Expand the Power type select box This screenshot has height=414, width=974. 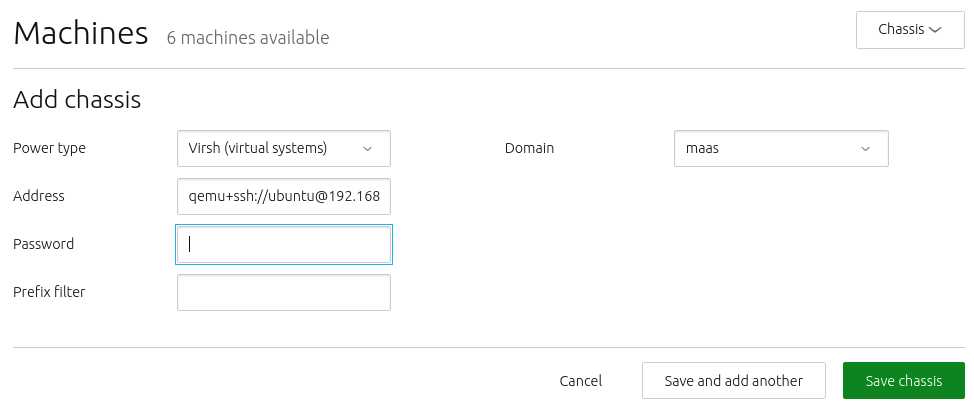[284, 148]
